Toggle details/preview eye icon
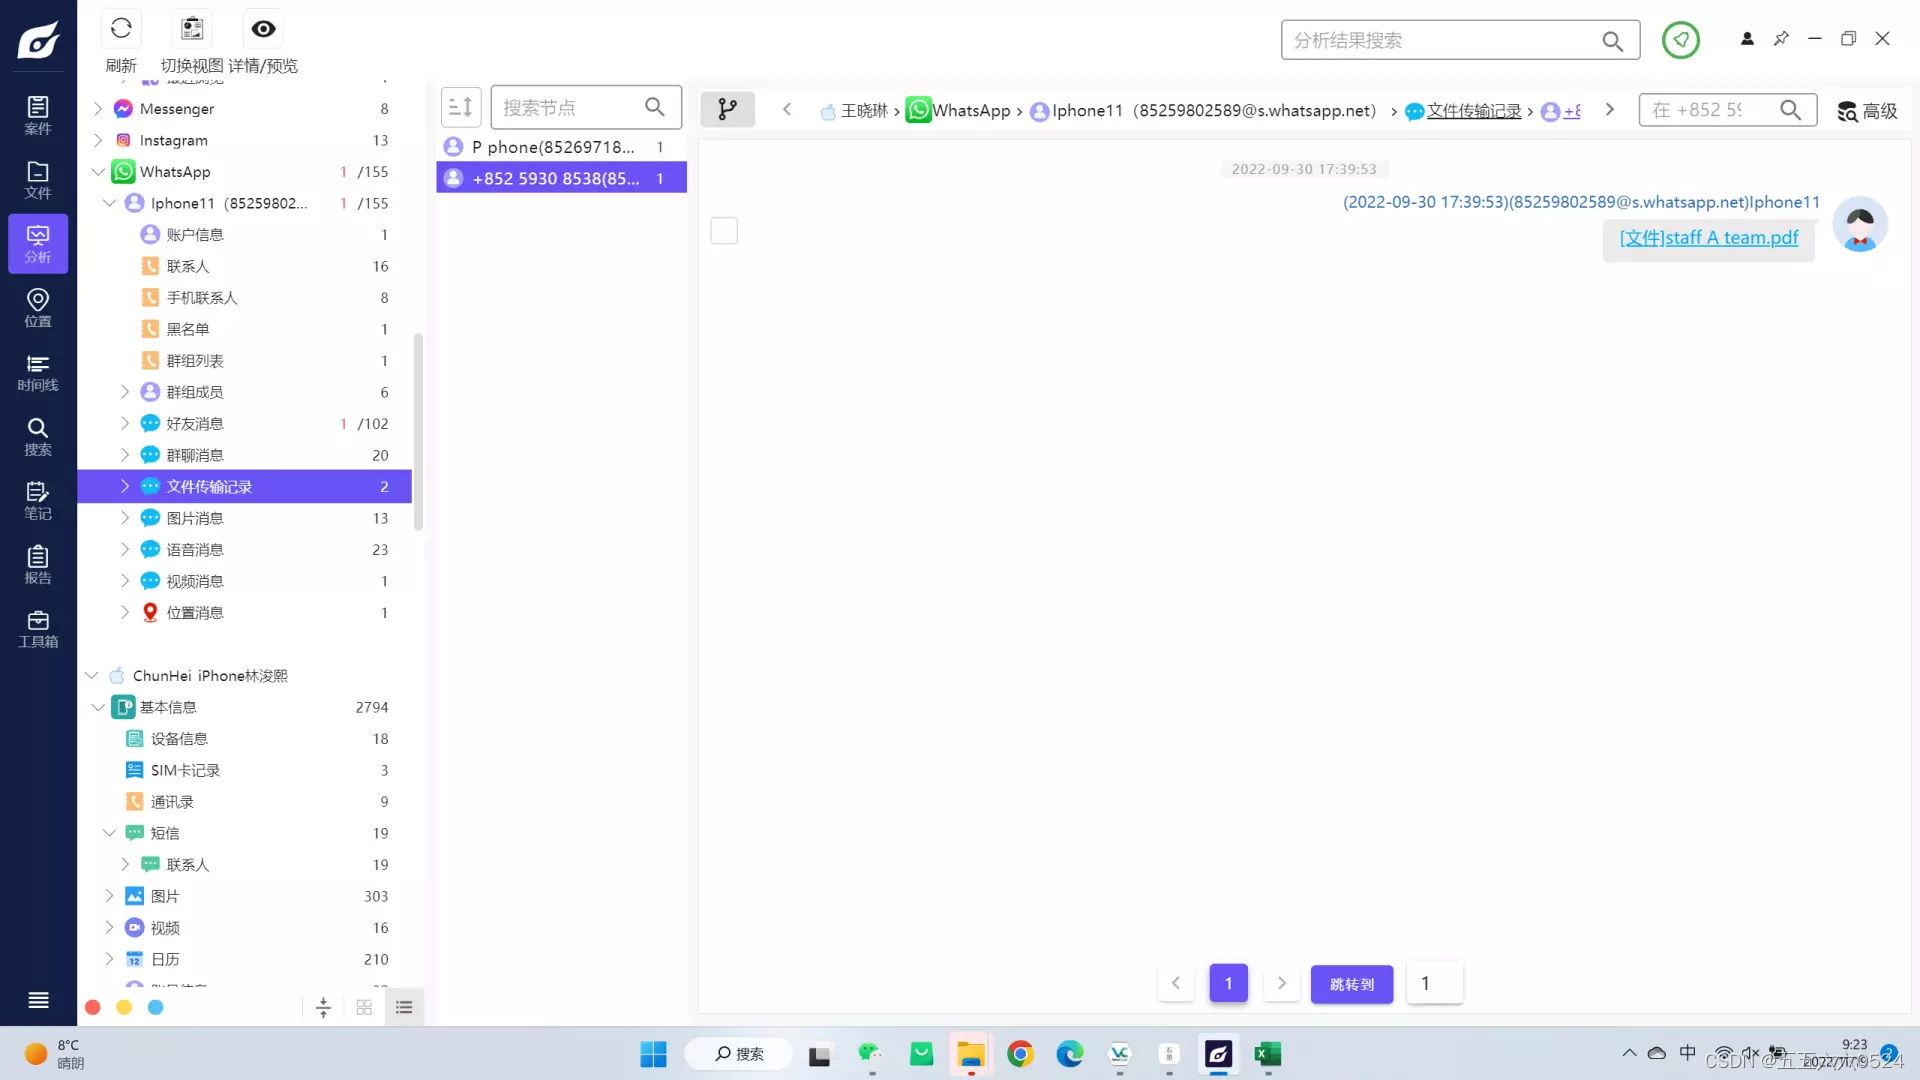The width and height of the screenshot is (1920, 1080). (263, 29)
